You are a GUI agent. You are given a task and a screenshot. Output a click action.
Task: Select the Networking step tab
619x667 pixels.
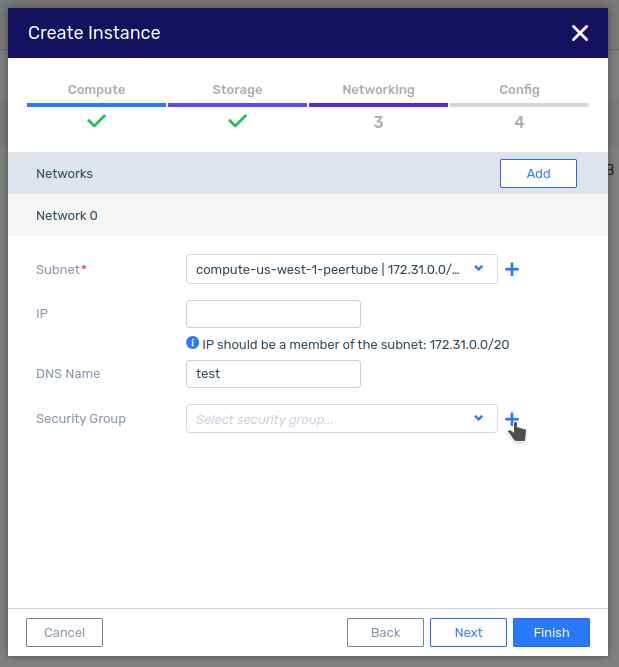point(378,90)
